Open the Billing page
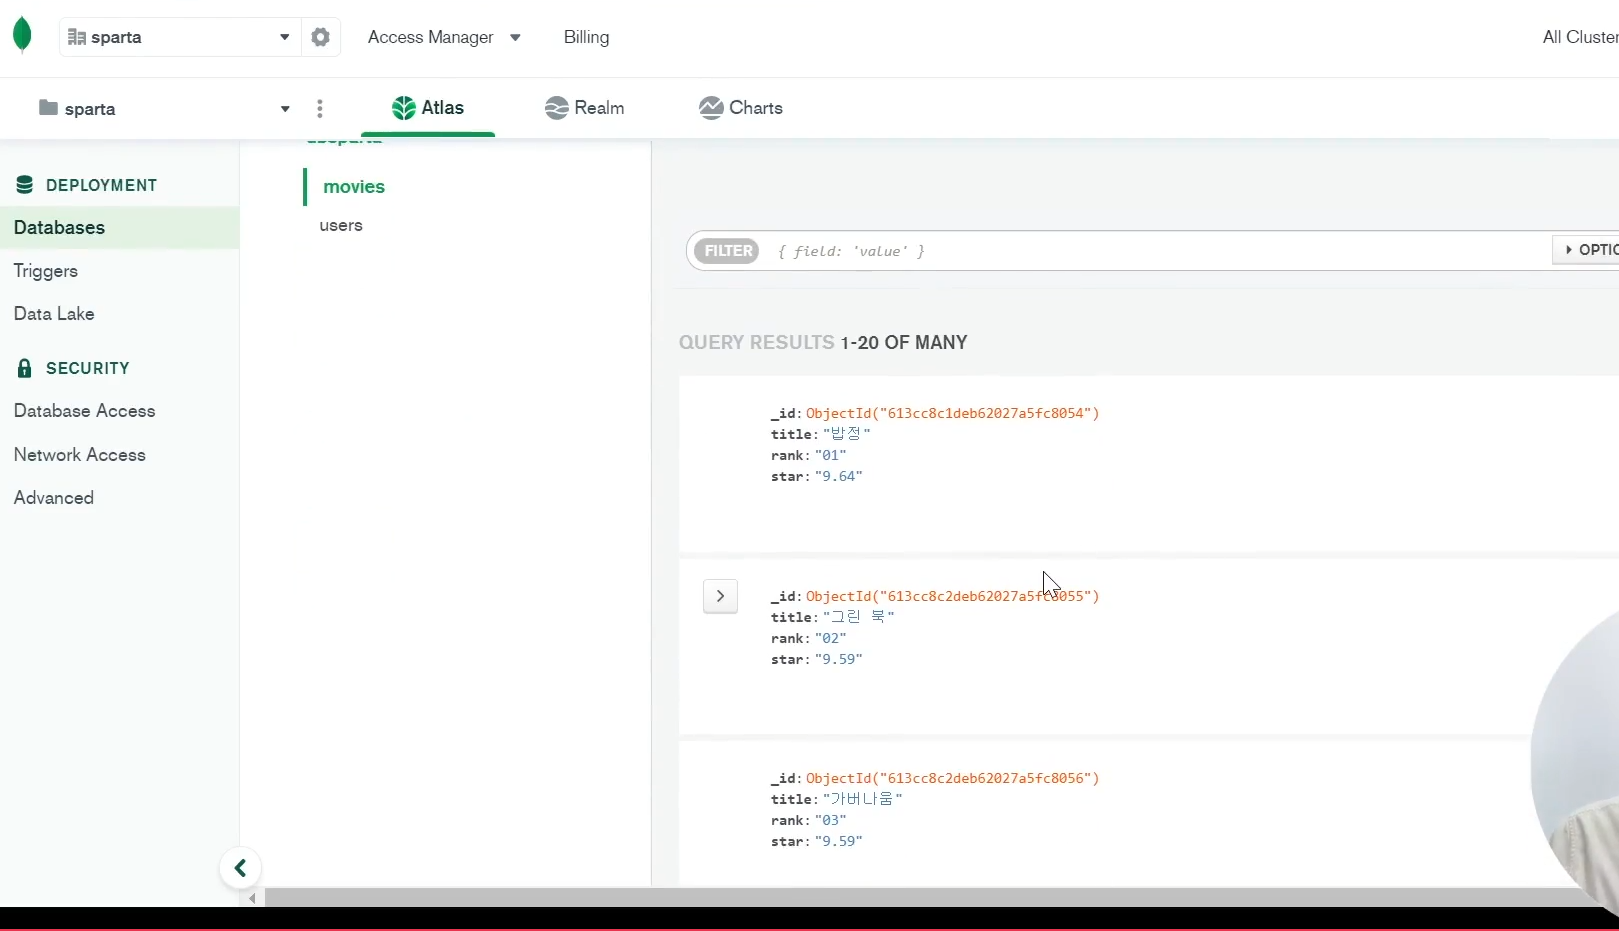Image resolution: width=1619 pixels, height=931 pixels. [x=586, y=37]
